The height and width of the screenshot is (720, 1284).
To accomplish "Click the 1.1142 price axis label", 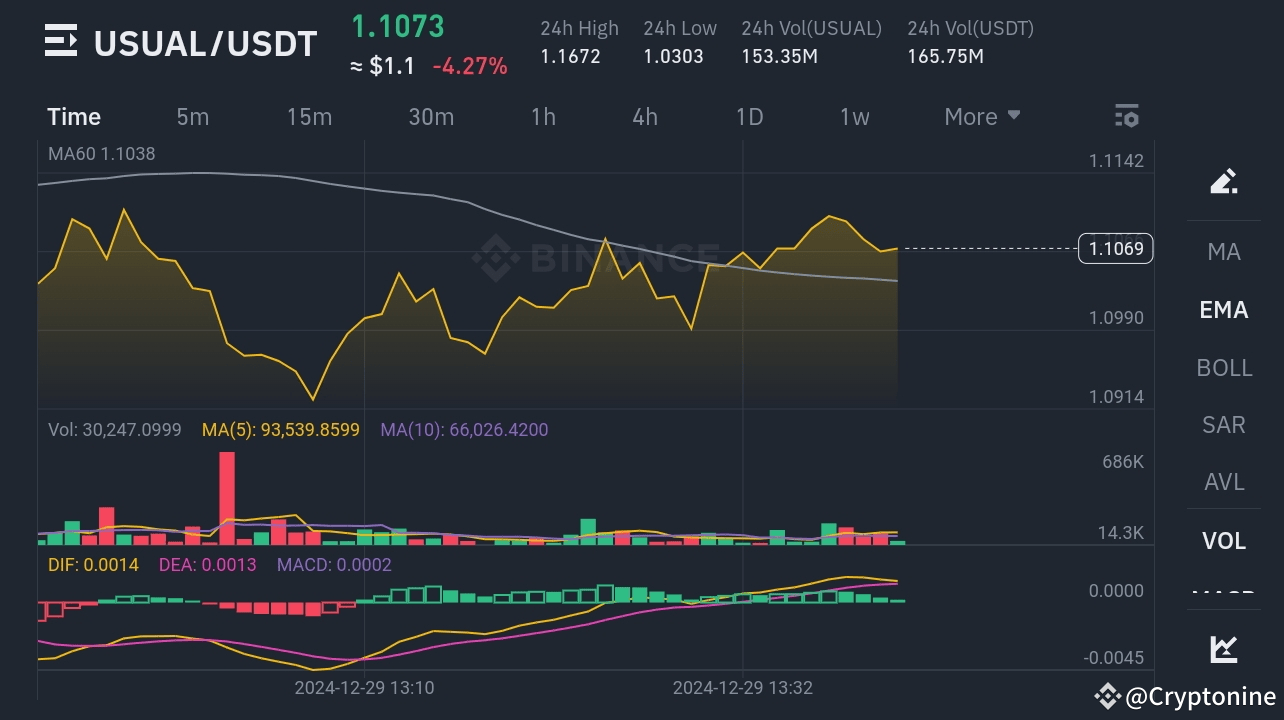I will (x=1116, y=161).
